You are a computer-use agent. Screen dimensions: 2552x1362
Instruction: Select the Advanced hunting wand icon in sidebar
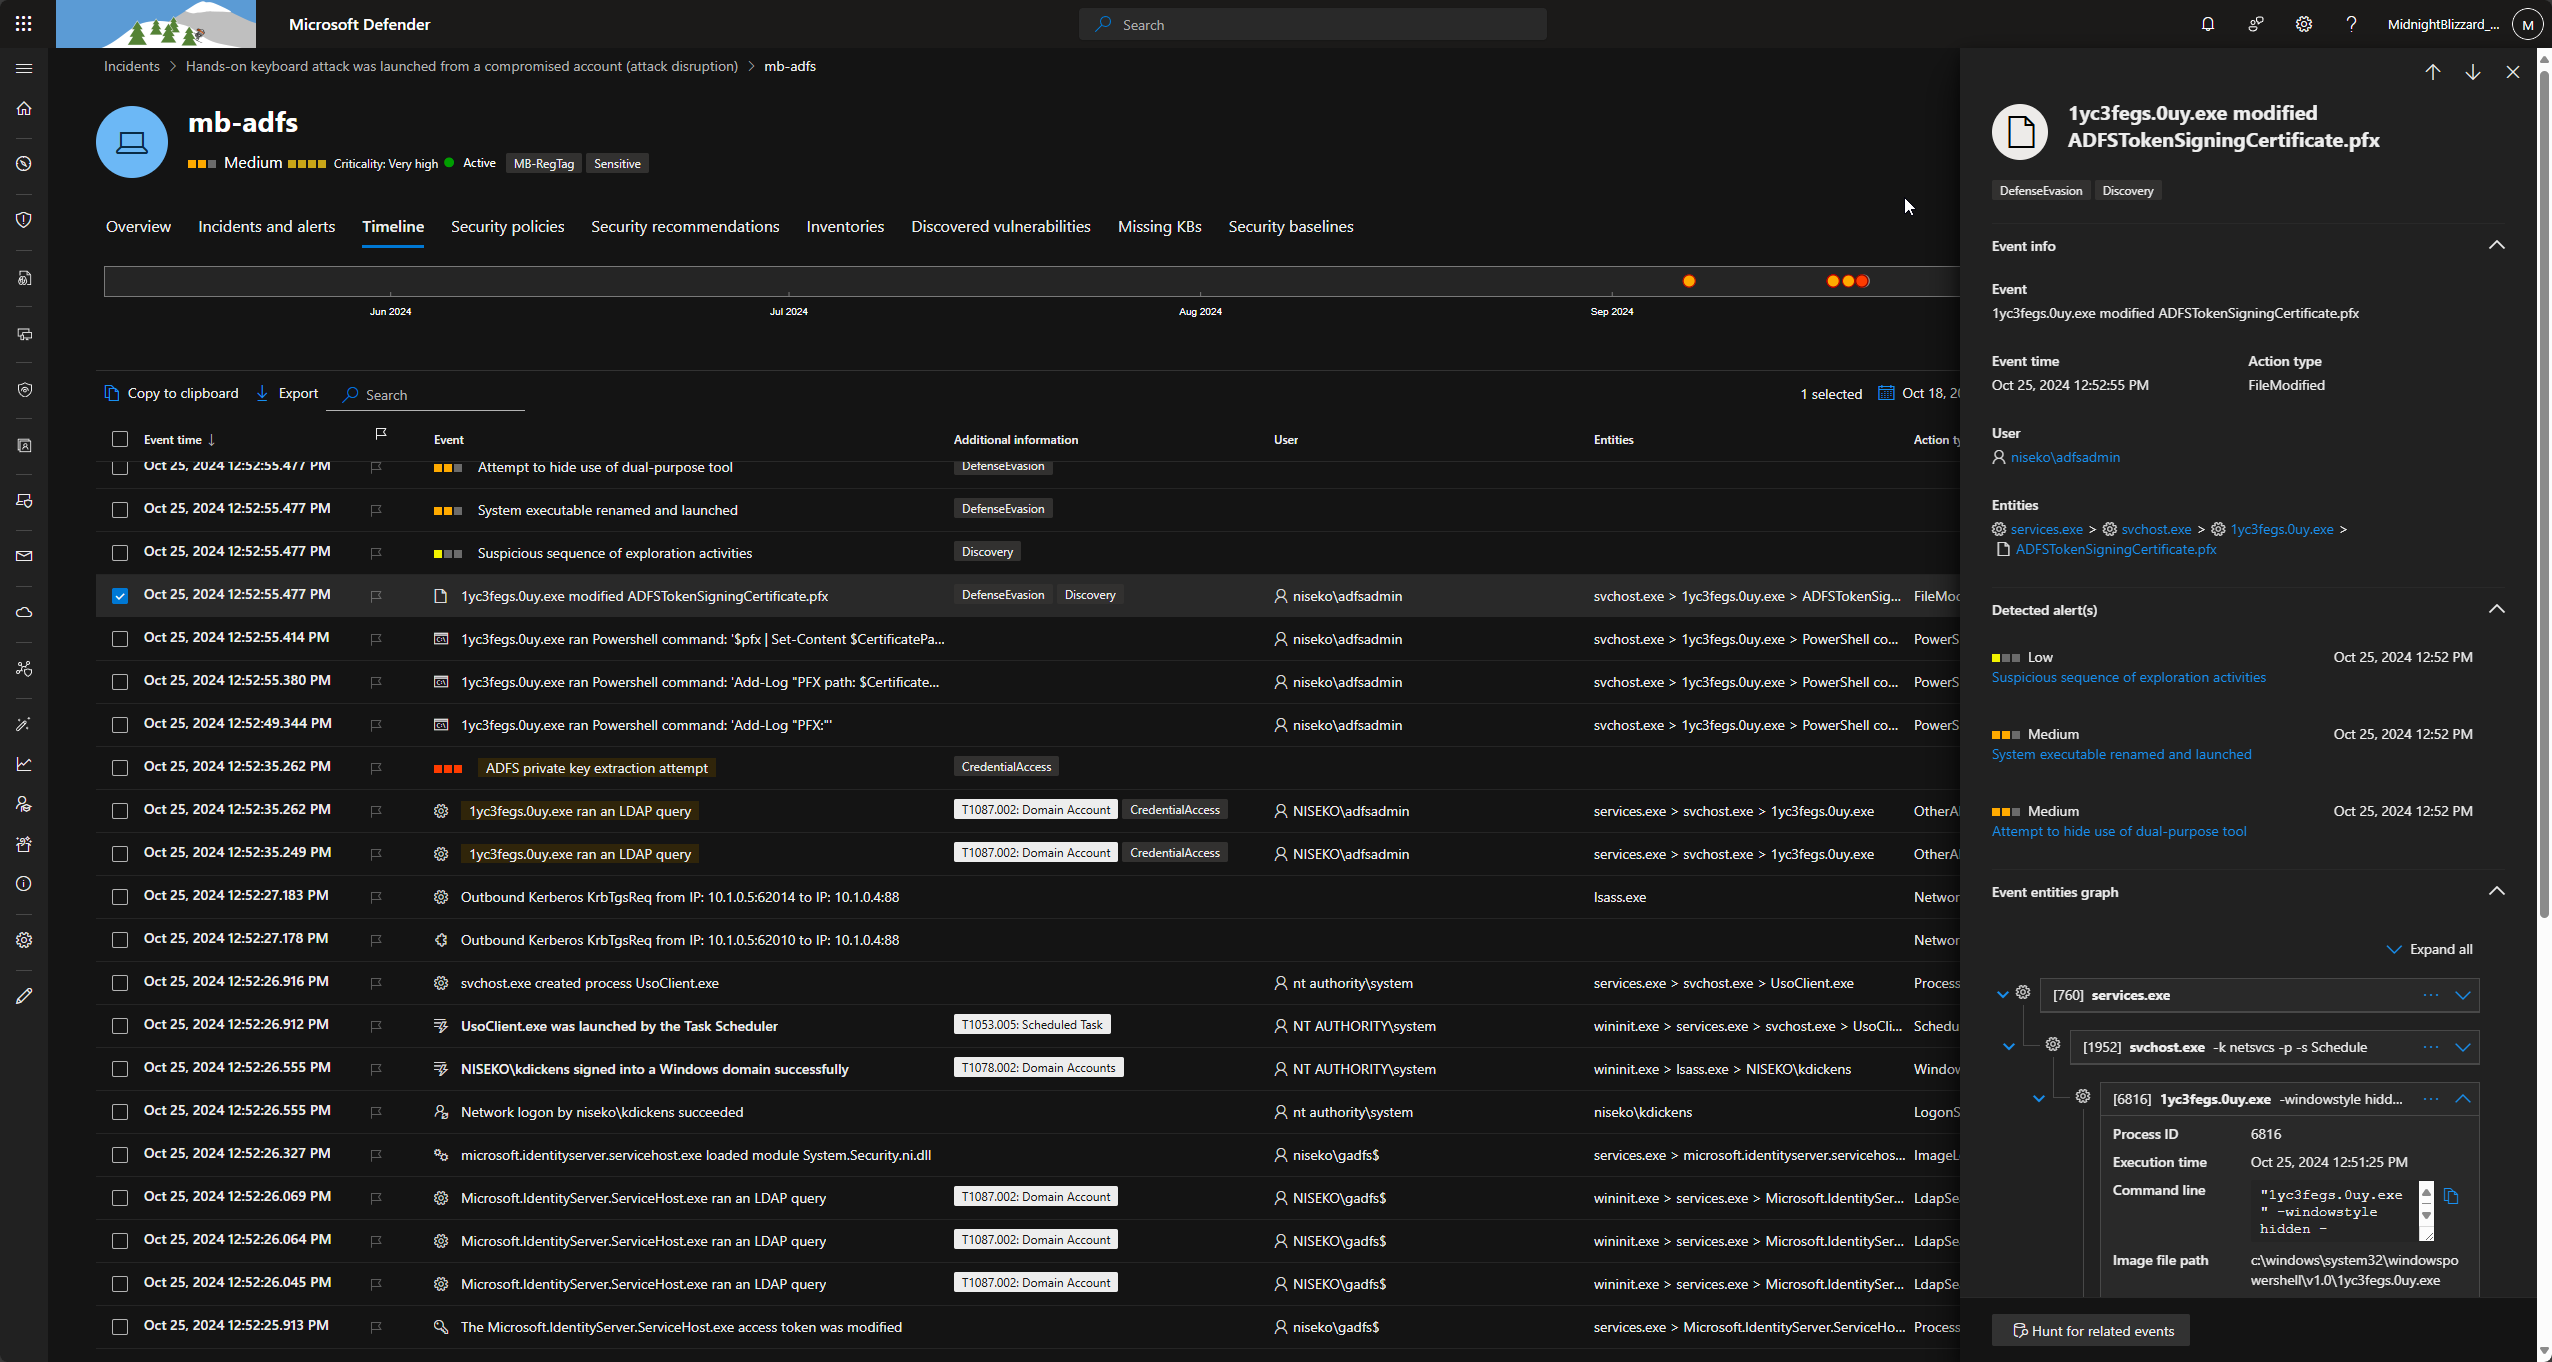pos(24,724)
